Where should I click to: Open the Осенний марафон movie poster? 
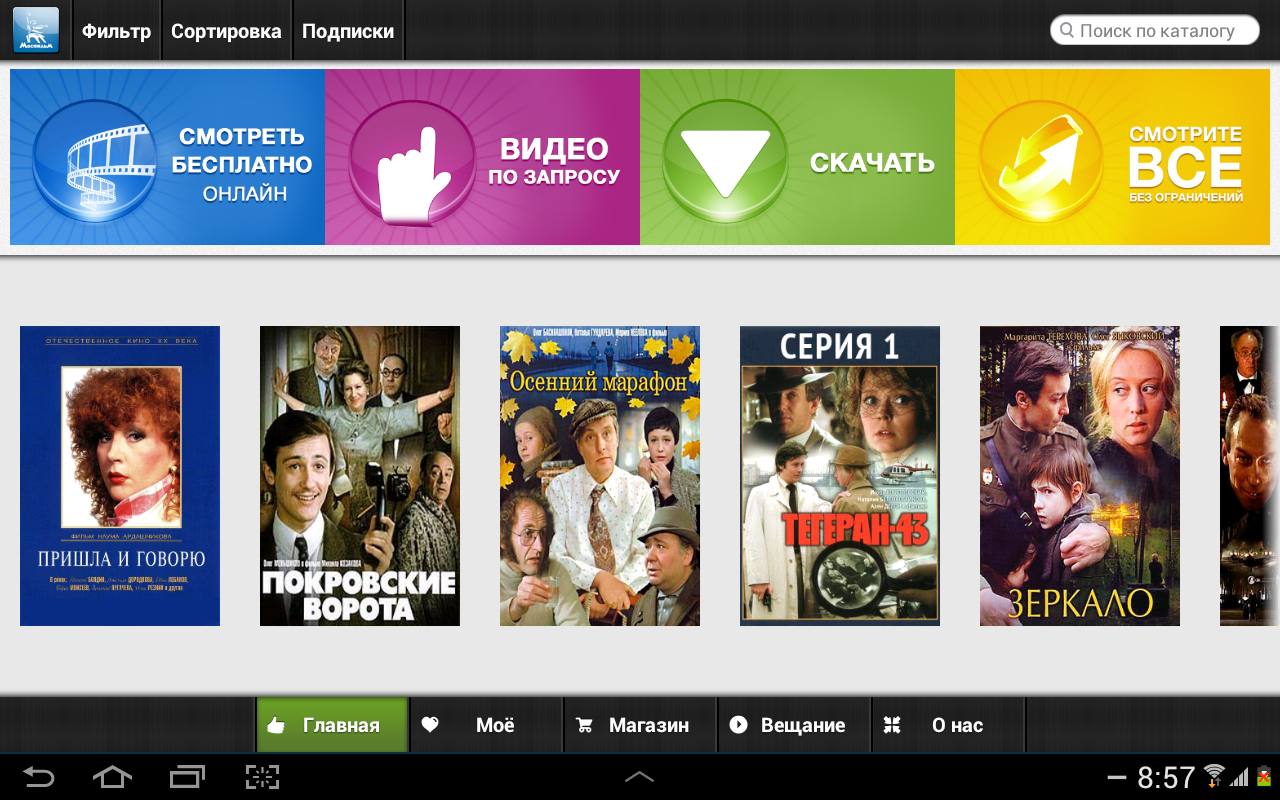(600, 476)
